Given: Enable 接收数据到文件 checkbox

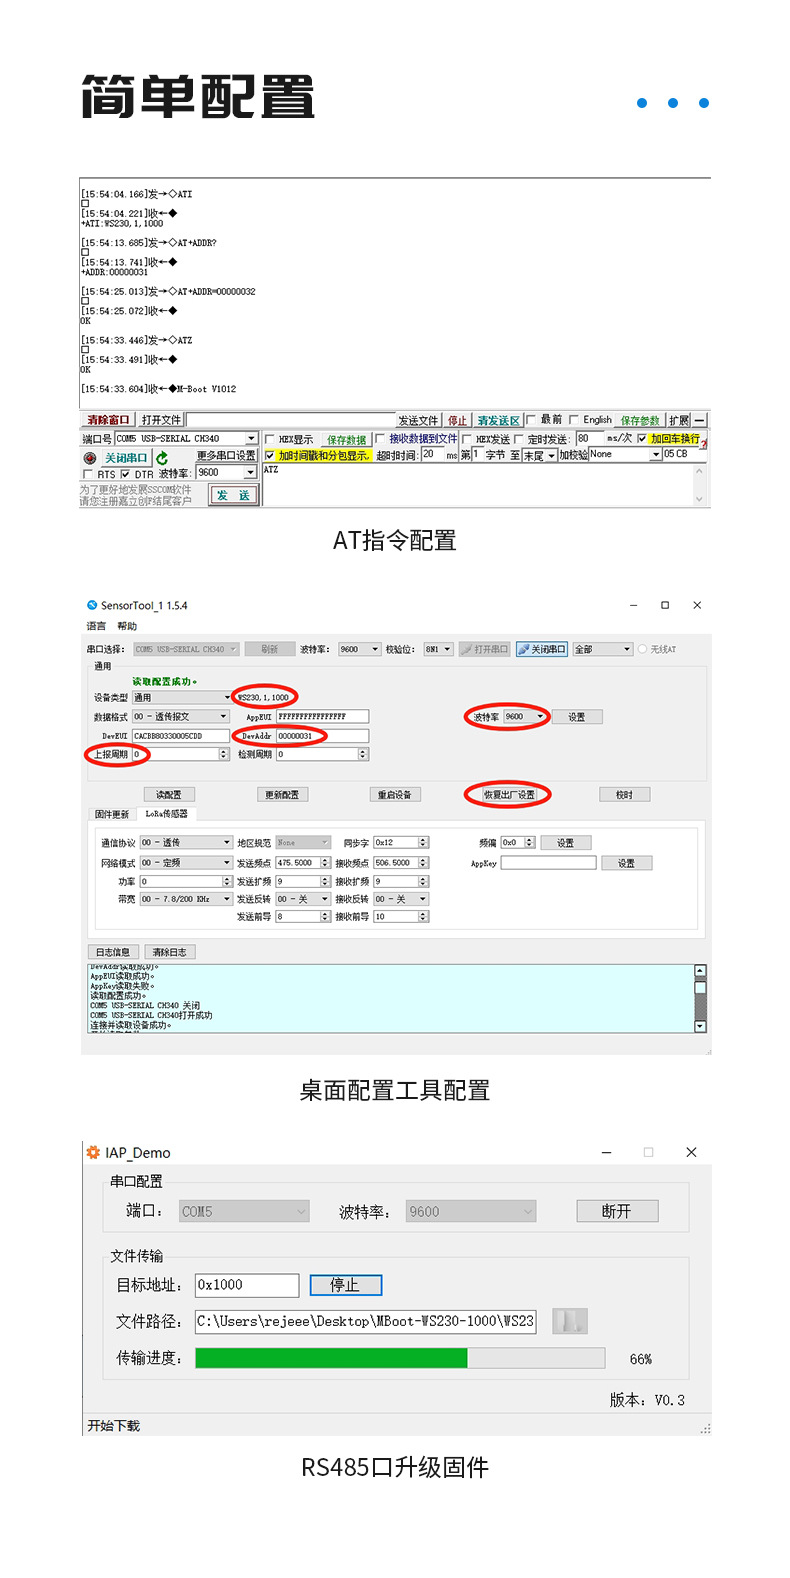Looking at the screenshot, I should click(380, 438).
